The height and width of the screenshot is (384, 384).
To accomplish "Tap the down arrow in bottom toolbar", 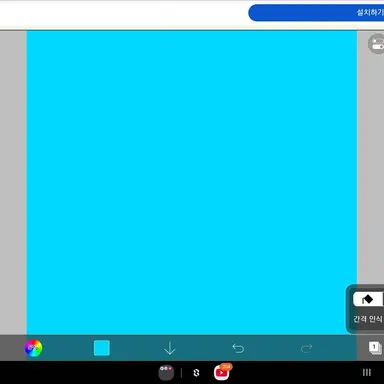I will (x=170, y=348).
